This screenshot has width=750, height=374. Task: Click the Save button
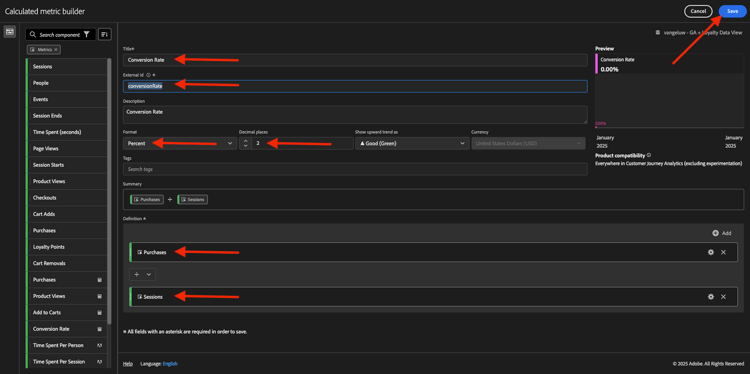[x=732, y=11]
